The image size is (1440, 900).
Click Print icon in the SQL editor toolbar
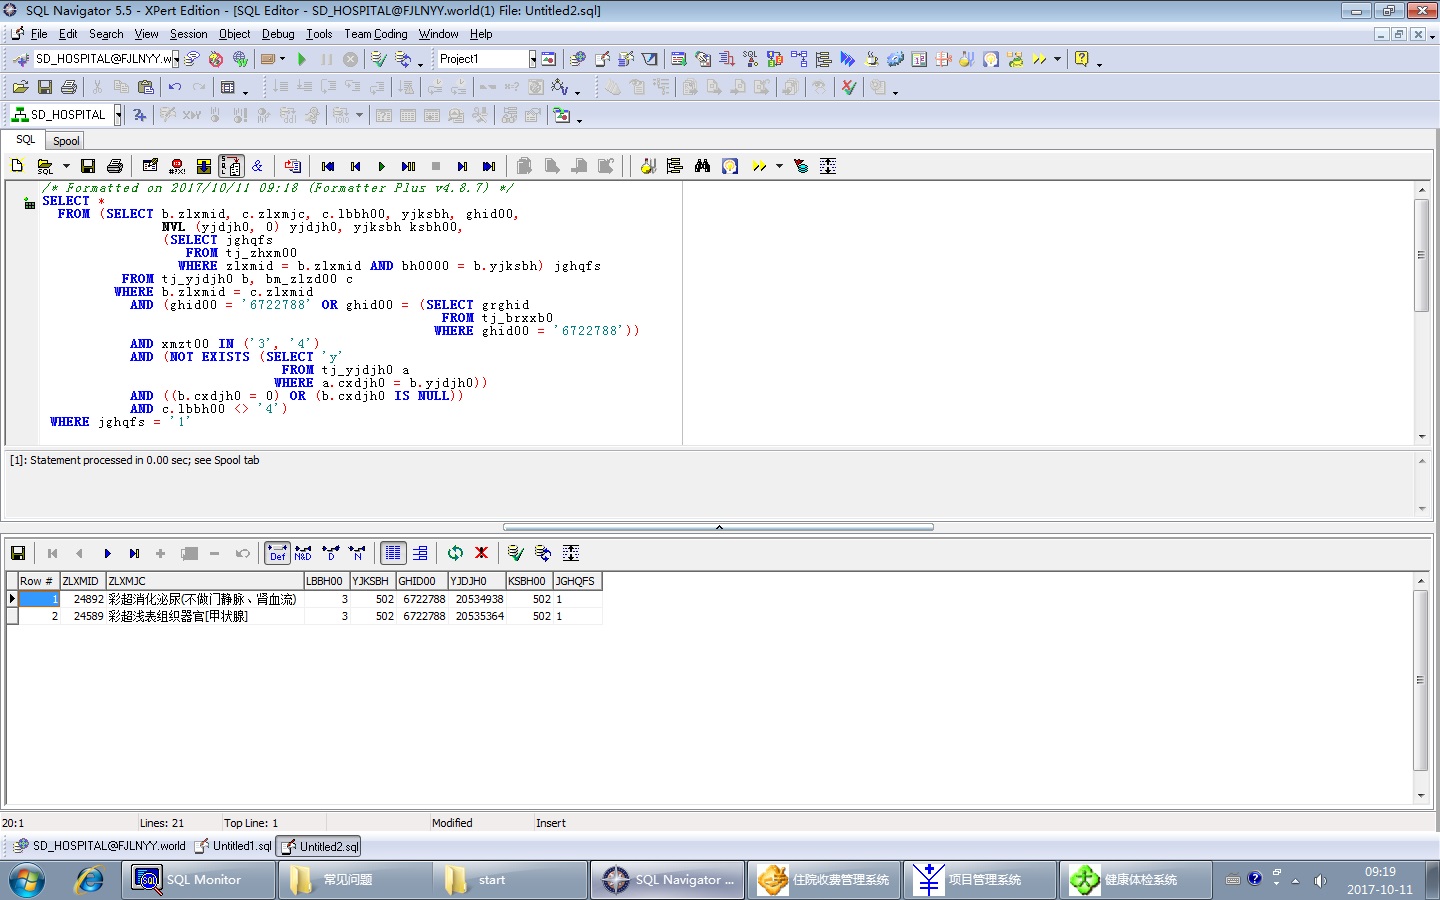point(115,166)
